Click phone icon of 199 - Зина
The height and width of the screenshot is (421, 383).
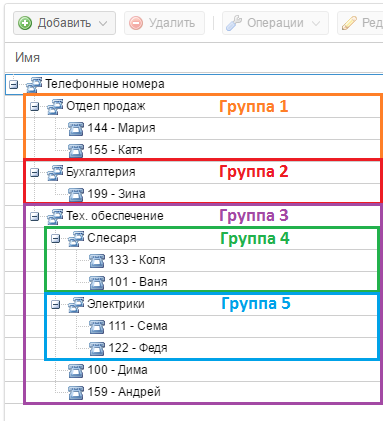click(76, 195)
